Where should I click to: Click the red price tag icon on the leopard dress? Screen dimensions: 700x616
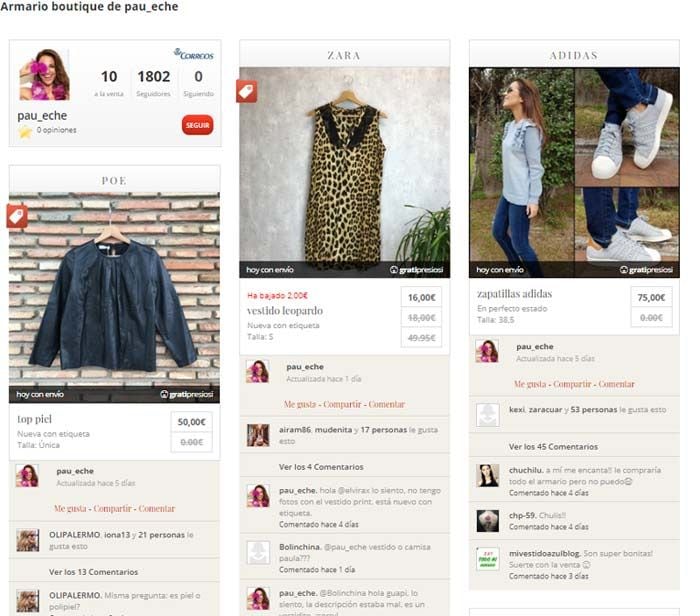coord(246,92)
